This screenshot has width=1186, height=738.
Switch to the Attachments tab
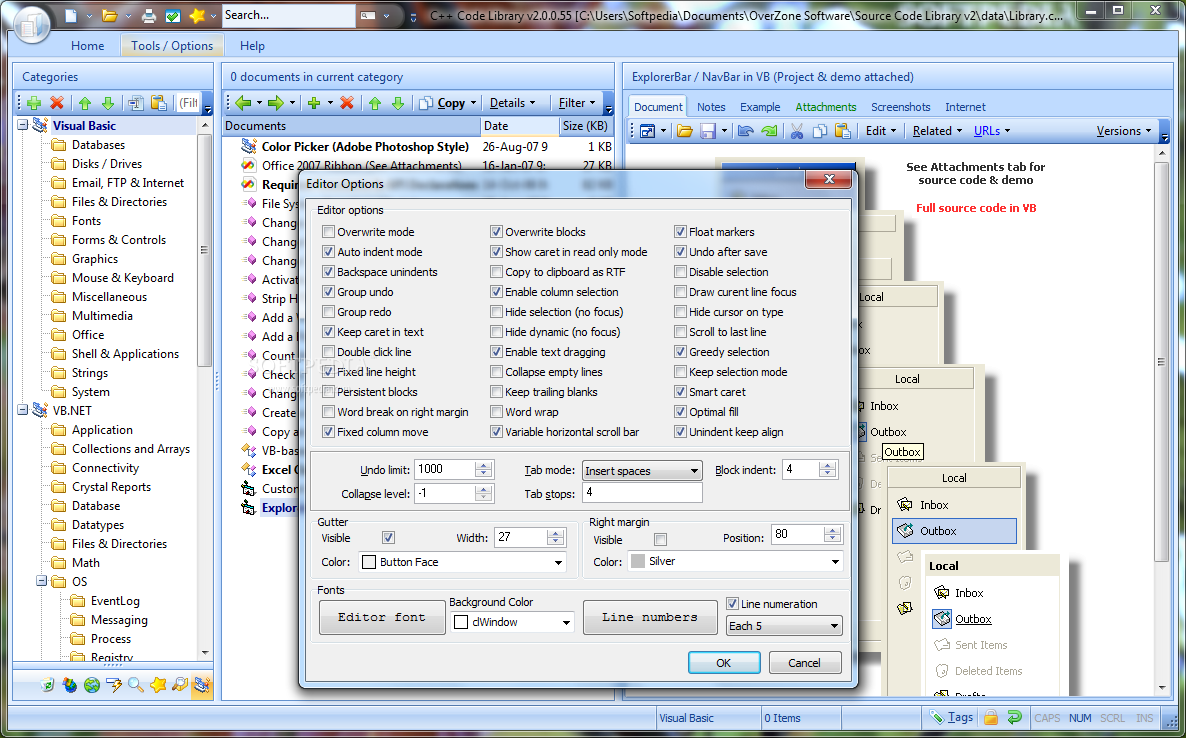coord(826,107)
